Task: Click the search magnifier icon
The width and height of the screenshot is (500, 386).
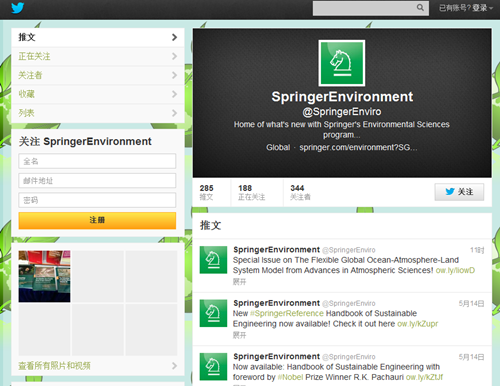Action: click(420, 7)
